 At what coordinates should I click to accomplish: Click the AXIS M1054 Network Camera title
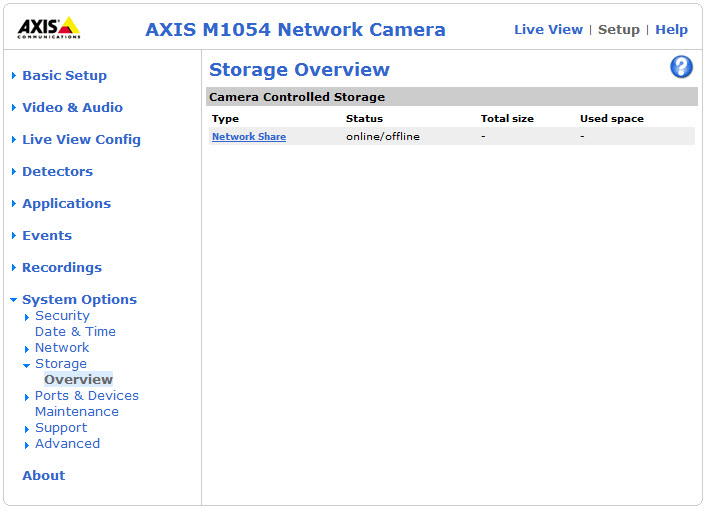tap(295, 30)
